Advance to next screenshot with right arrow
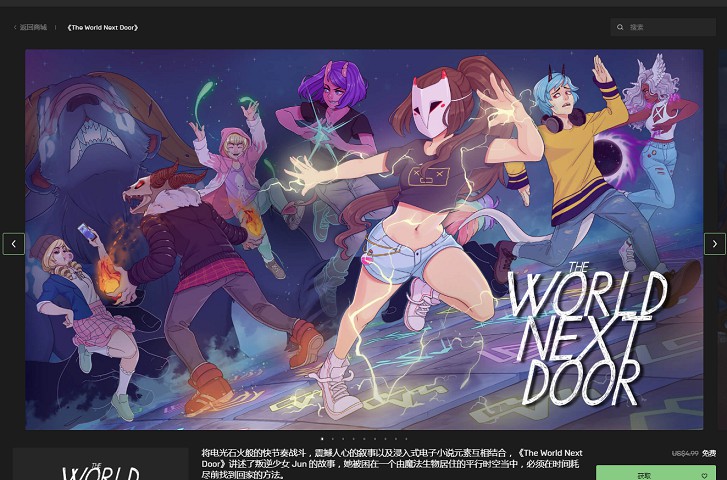 (x=714, y=243)
